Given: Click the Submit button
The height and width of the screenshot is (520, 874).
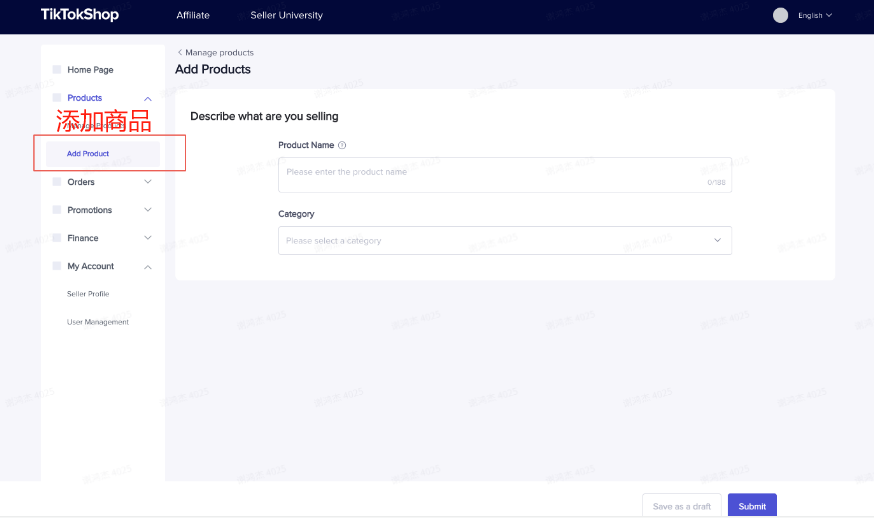Looking at the screenshot, I should click(x=752, y=506).
